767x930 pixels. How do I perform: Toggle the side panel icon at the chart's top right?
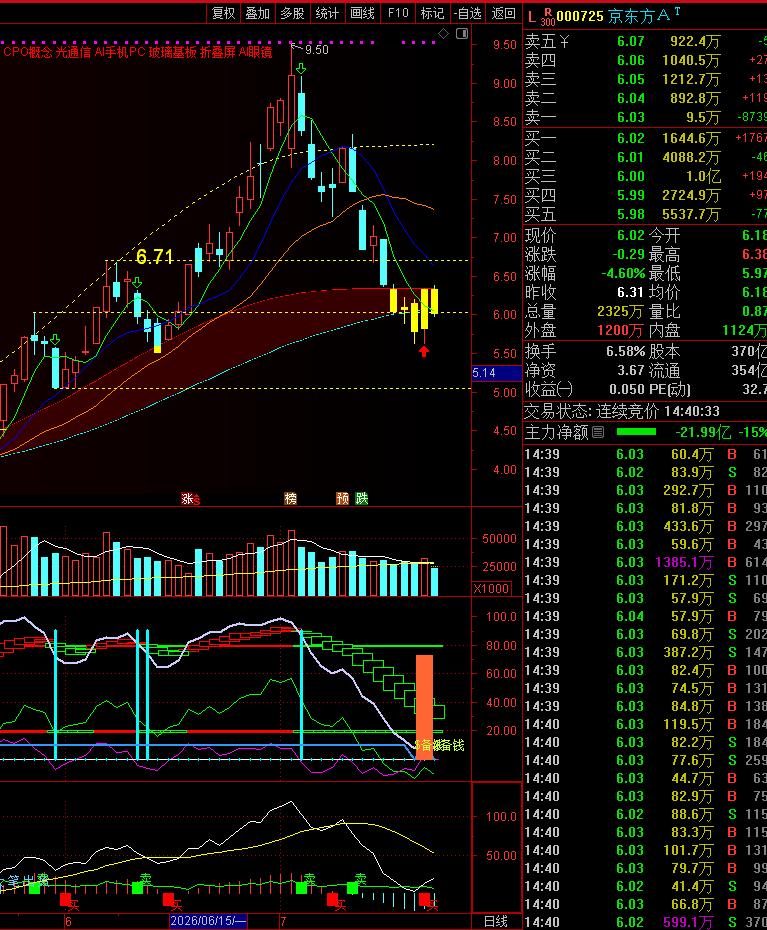[x=462, y=34]
